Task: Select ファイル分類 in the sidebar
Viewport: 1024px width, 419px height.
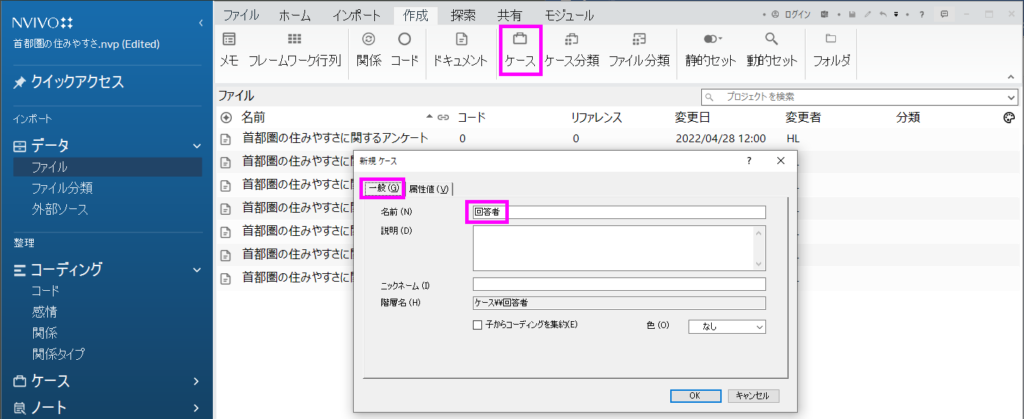Action: (x=62, y=188)
